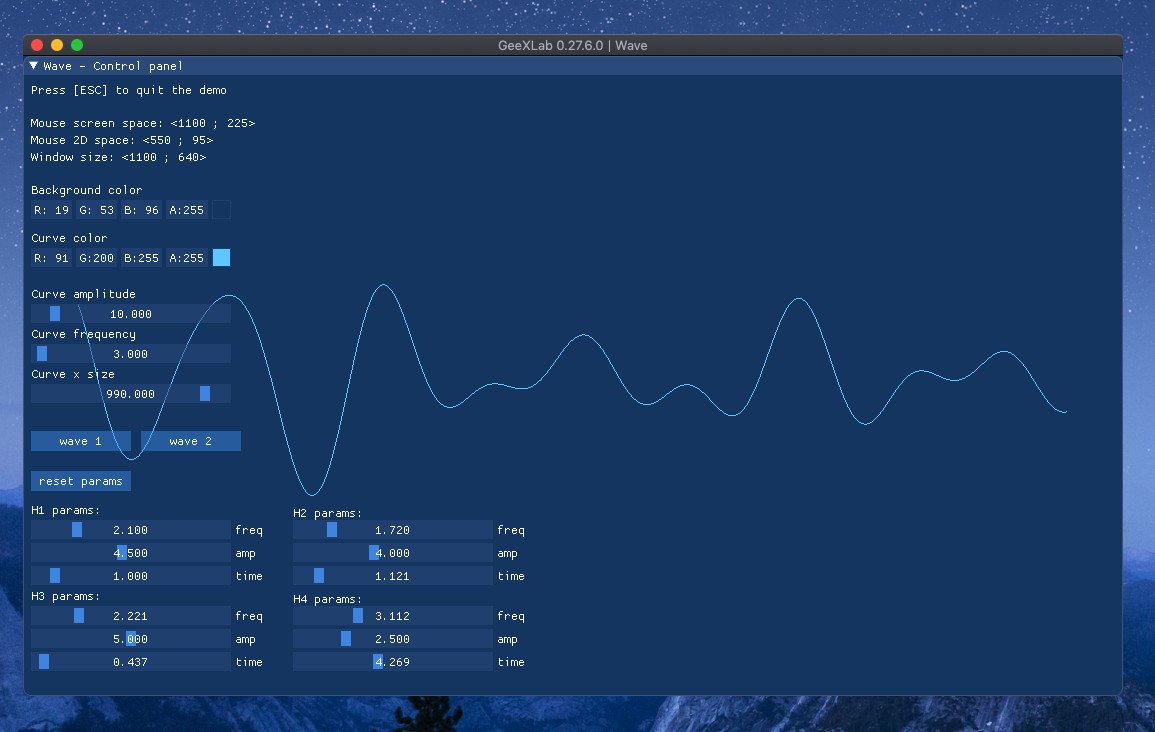Select the background color R: 19 field

[52, 210]
